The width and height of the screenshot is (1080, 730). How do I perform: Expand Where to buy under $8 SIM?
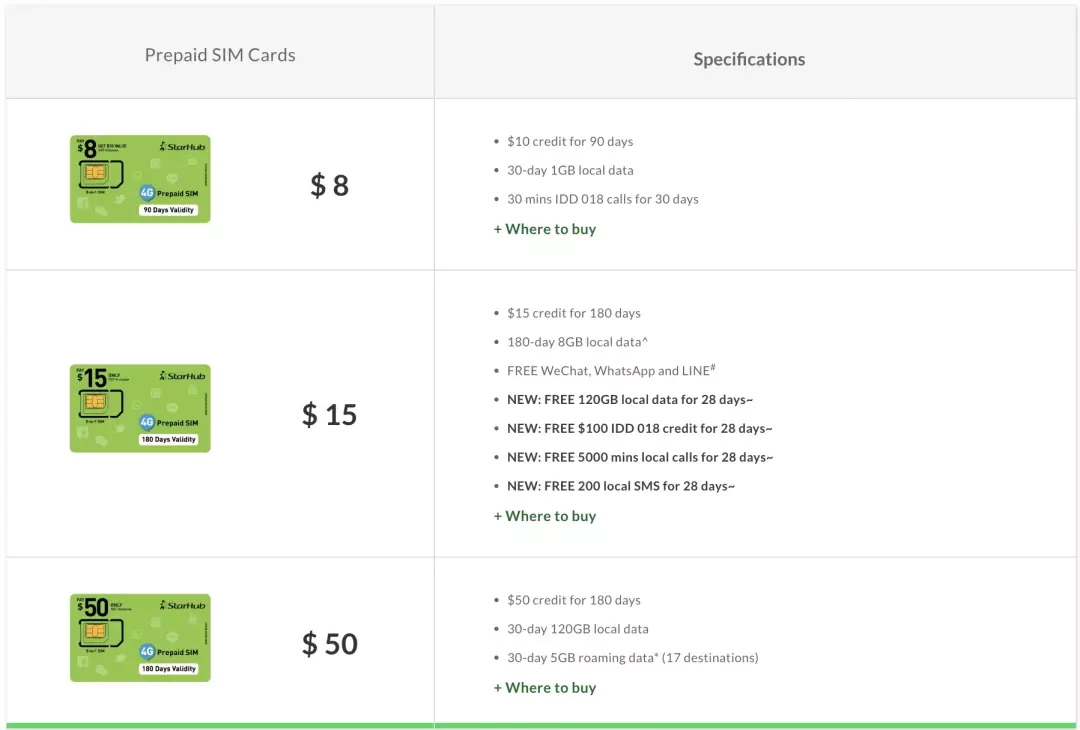click(545, 229)
